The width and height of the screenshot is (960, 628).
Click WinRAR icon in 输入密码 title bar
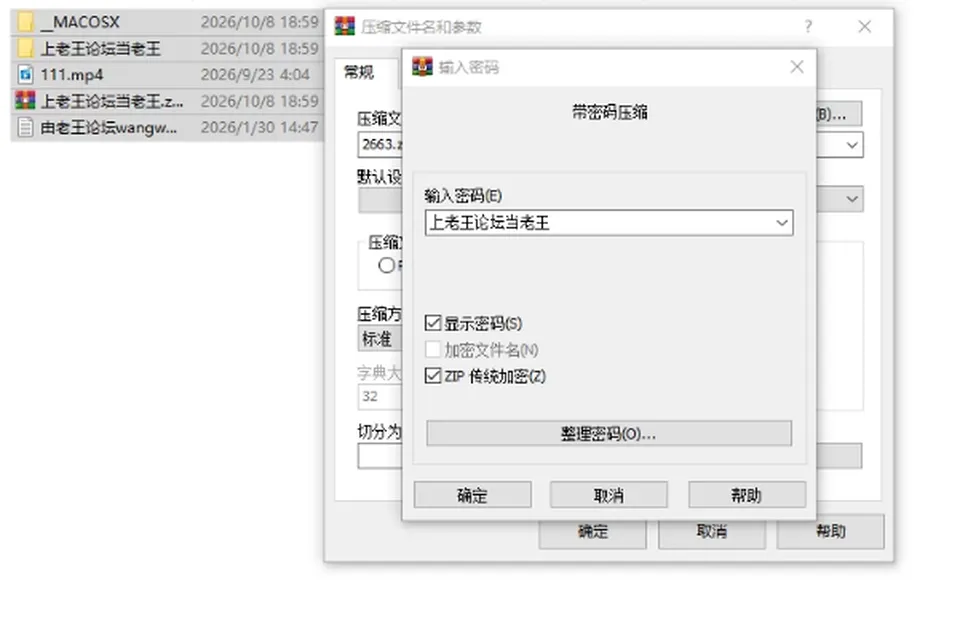click(x=422, y=67)
